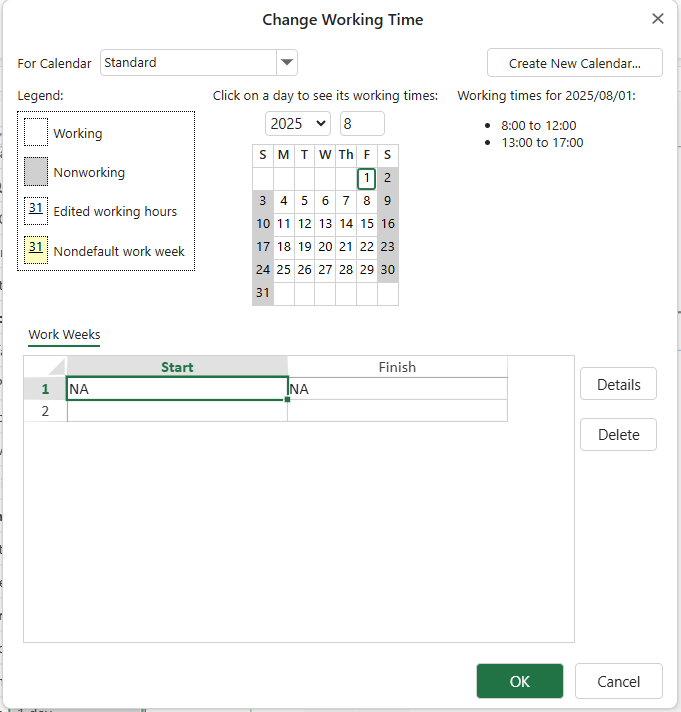
Task: Open the For Calendar dropdown arrow
Action: 287,62
